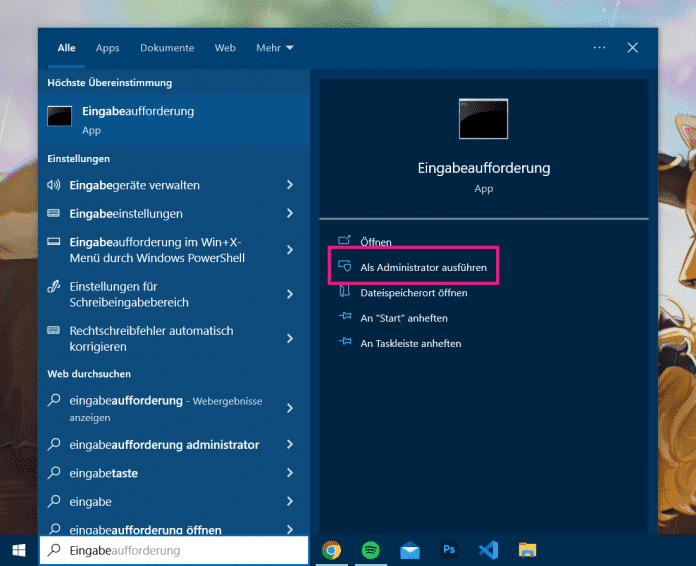
Task: Launch Spotify from the taskbar
Action: [370, 550]
